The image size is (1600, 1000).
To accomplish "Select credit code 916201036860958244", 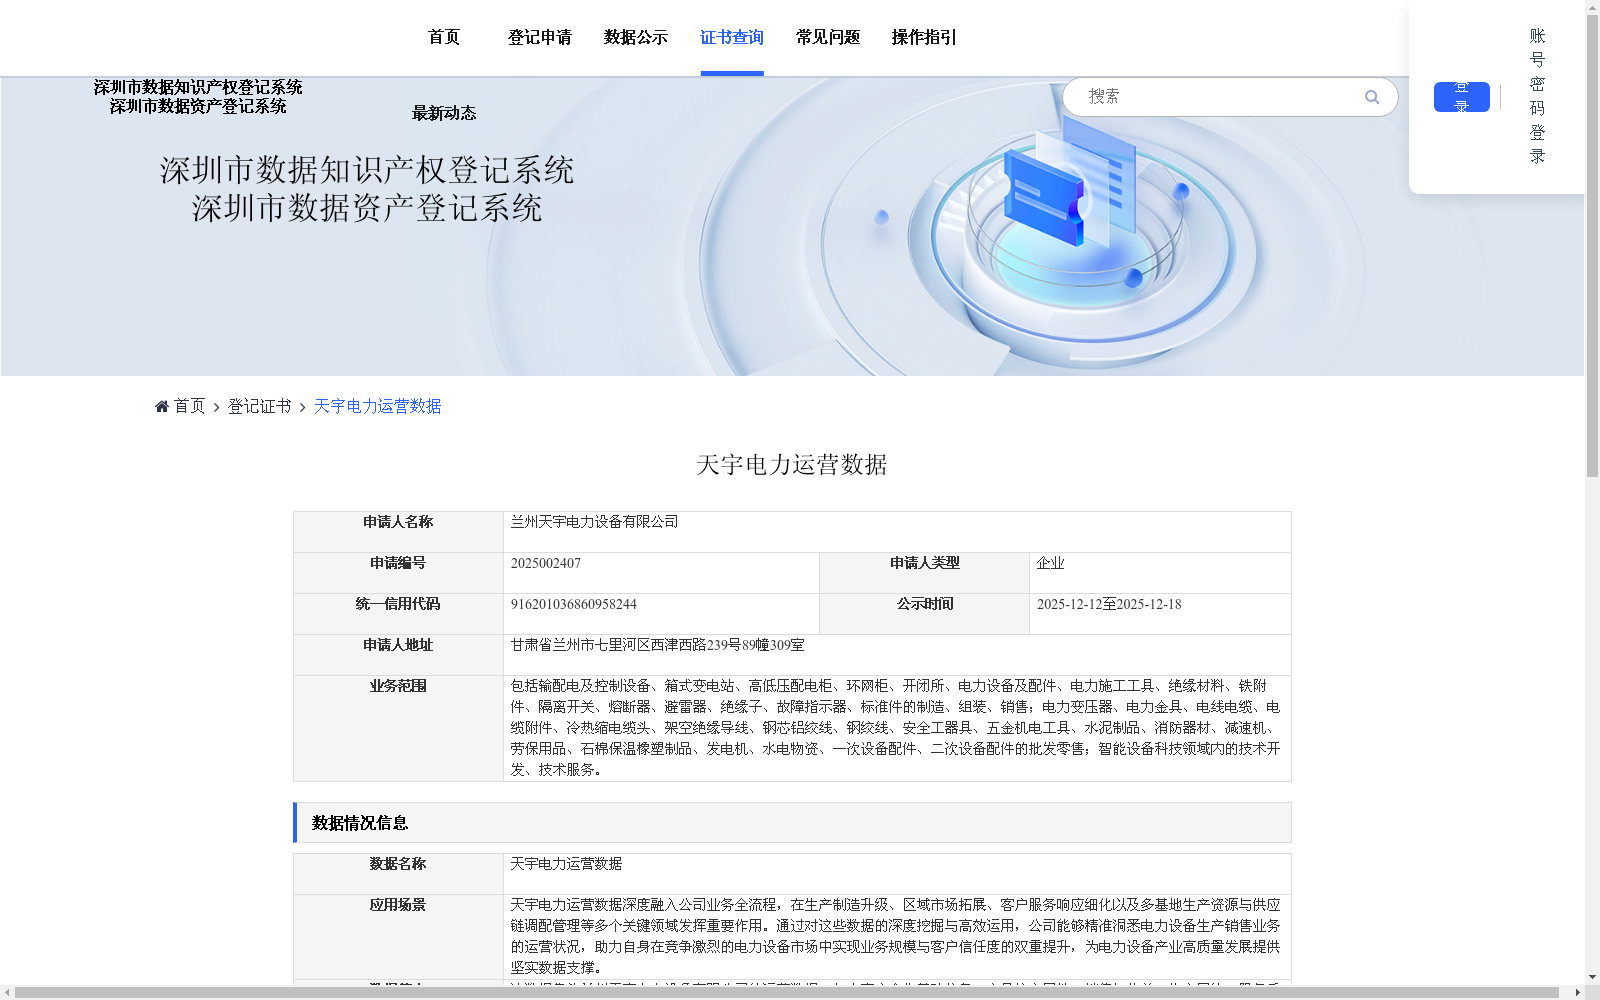I will click(x=574, y=604).
